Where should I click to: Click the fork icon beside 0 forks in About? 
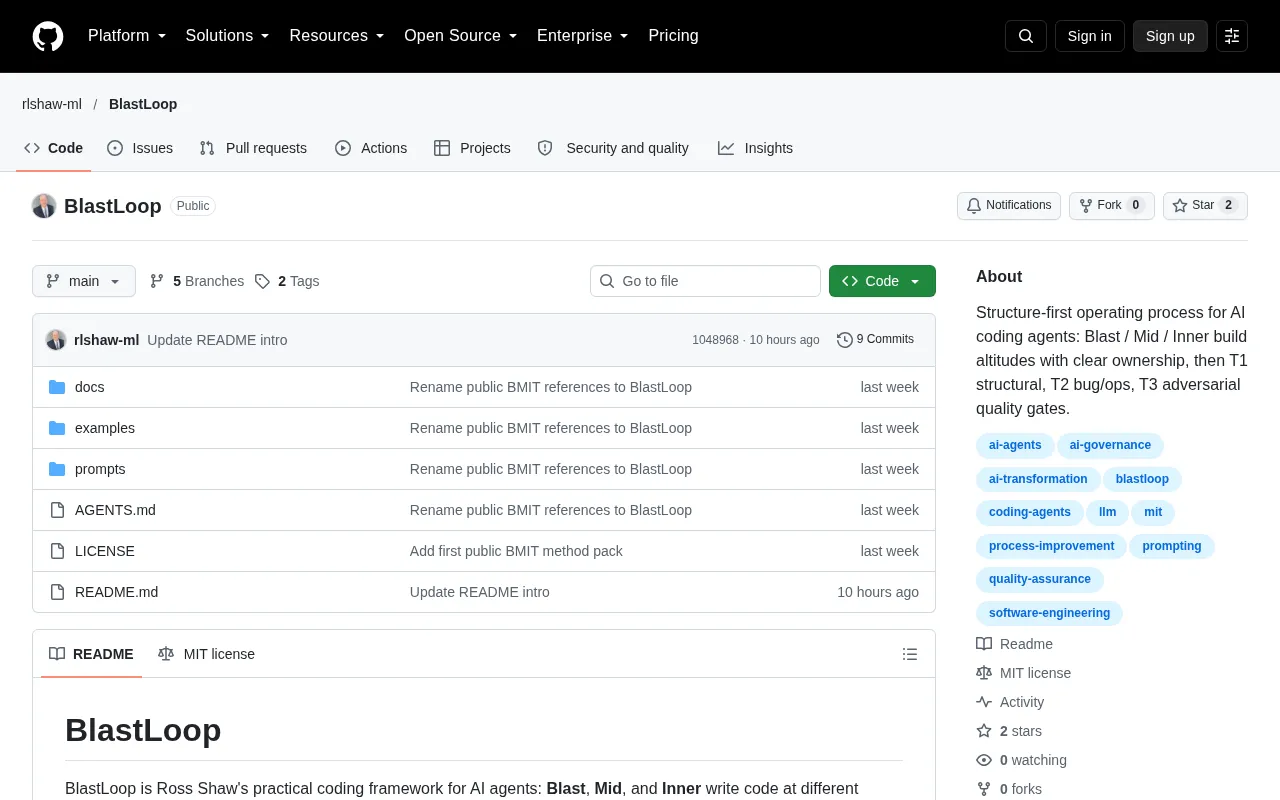984,789
